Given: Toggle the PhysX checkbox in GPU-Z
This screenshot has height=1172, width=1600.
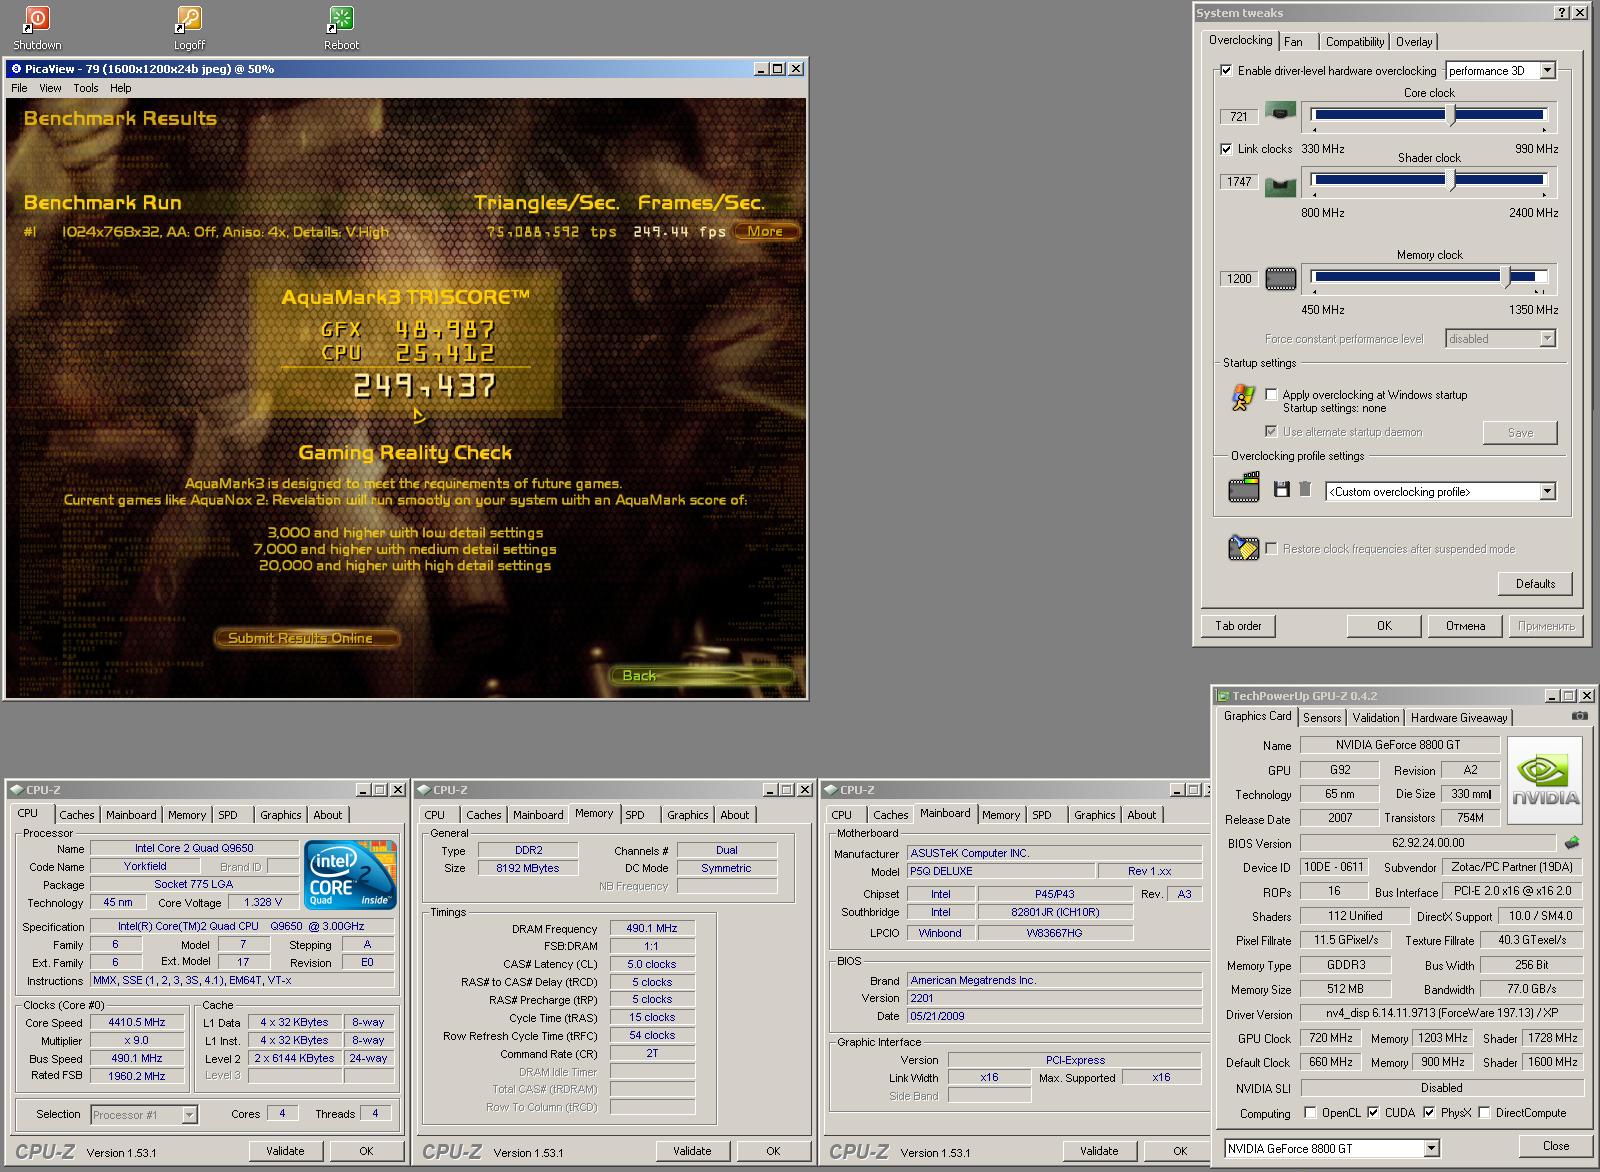Looking at the screenshot, I should (1429, 1113).
